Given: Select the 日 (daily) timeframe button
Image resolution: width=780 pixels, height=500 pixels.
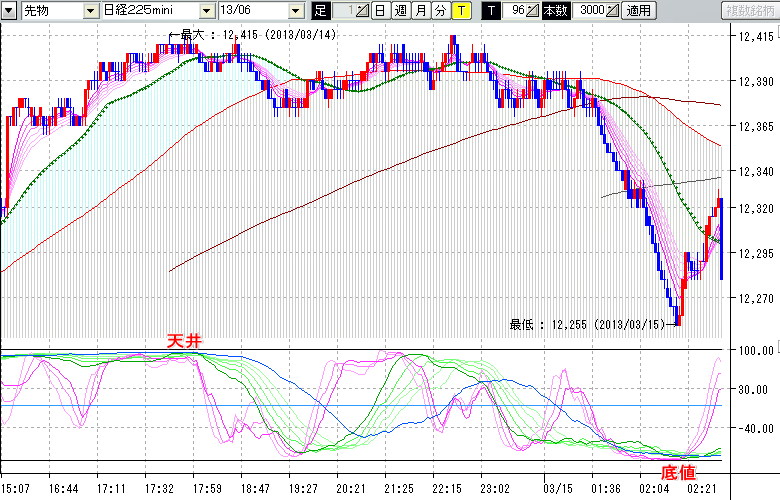Looking at the screenshot, I should [x=382, y=11].
